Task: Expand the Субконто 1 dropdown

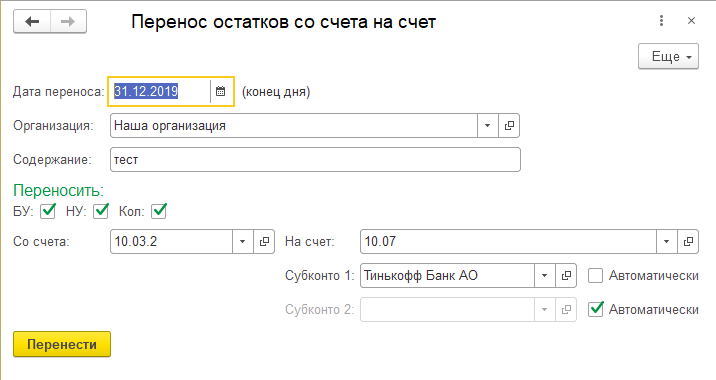Action: pos(545,275)
